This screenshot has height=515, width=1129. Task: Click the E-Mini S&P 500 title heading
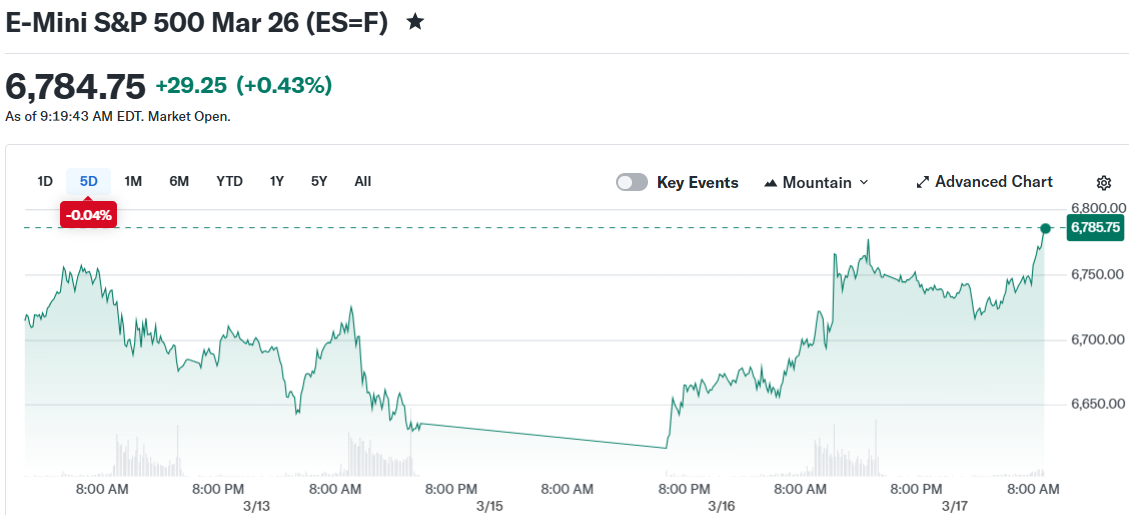[196, 22]
